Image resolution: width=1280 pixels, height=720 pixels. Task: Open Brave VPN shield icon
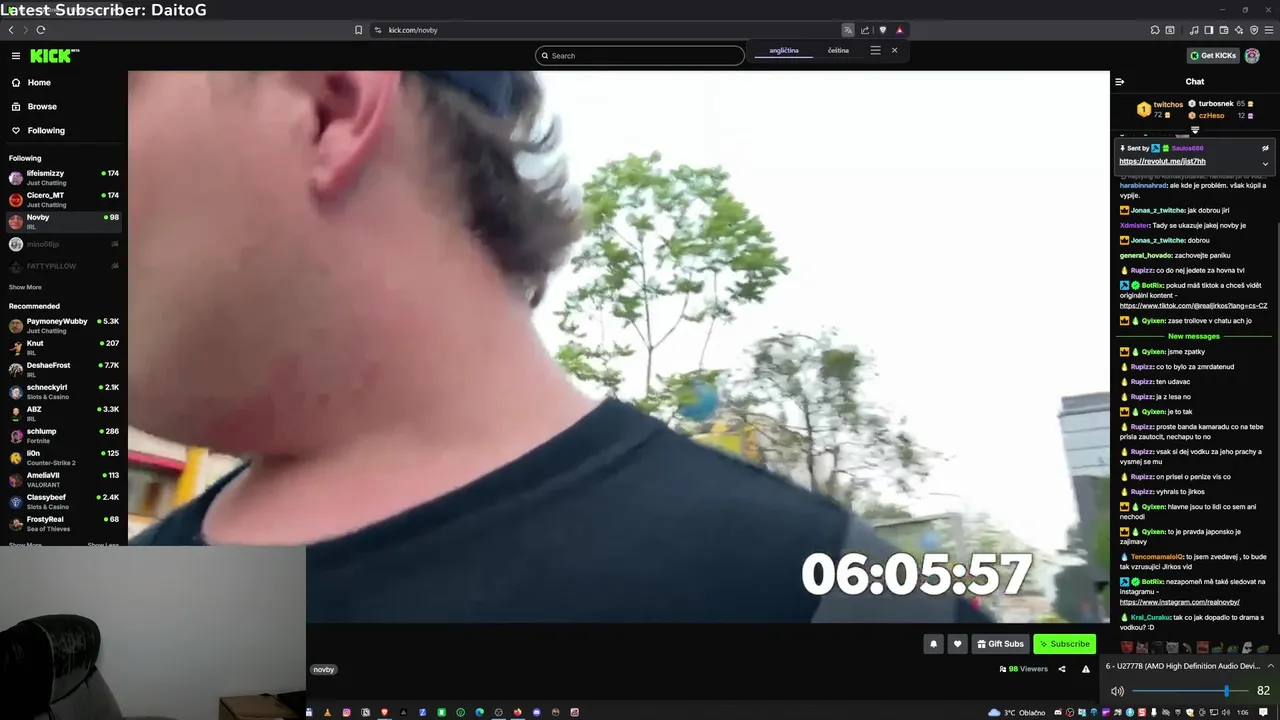click(x=1254, y=30)
